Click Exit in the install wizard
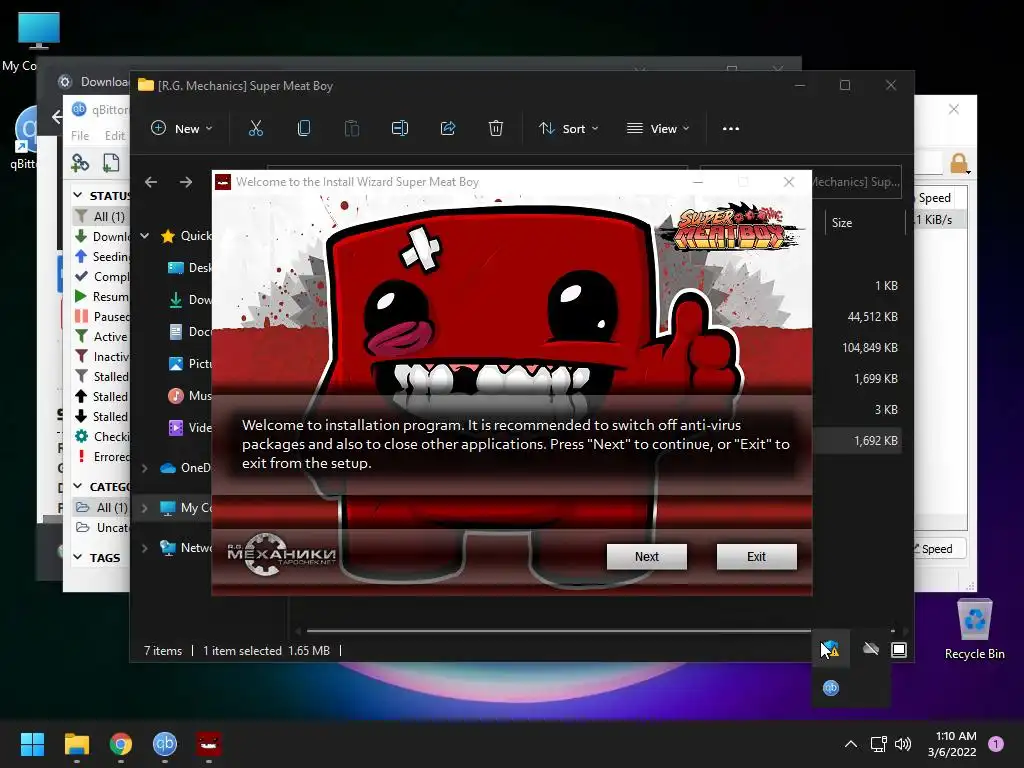Viewport: 1024px width, 768px height. 756,556
